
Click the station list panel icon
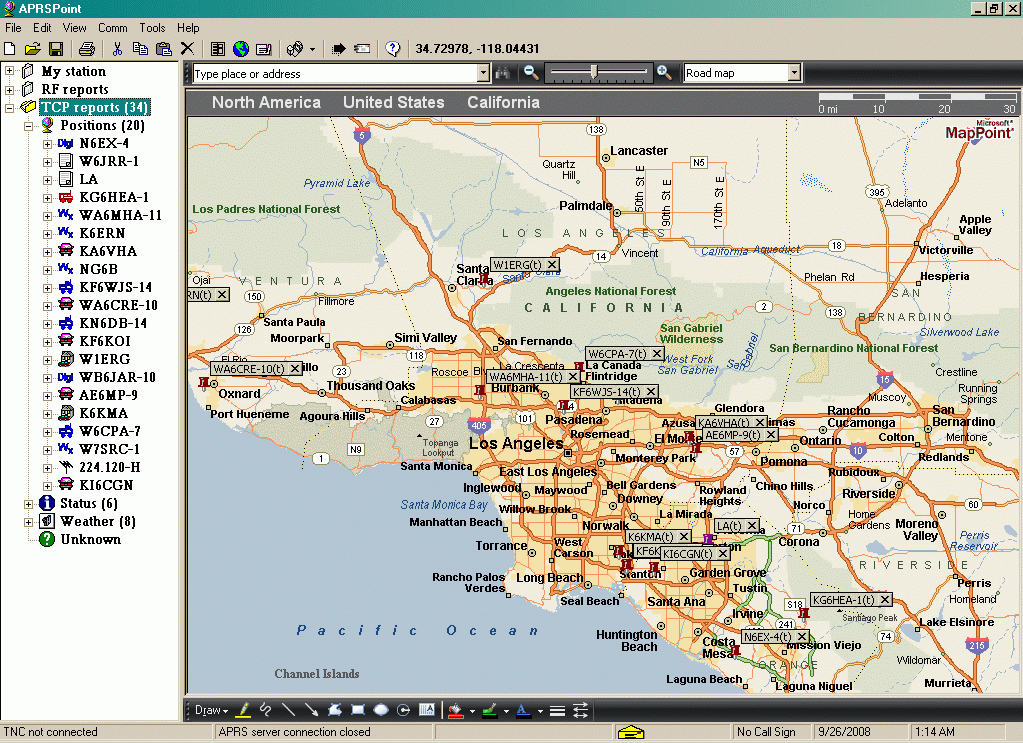(218, 48)
